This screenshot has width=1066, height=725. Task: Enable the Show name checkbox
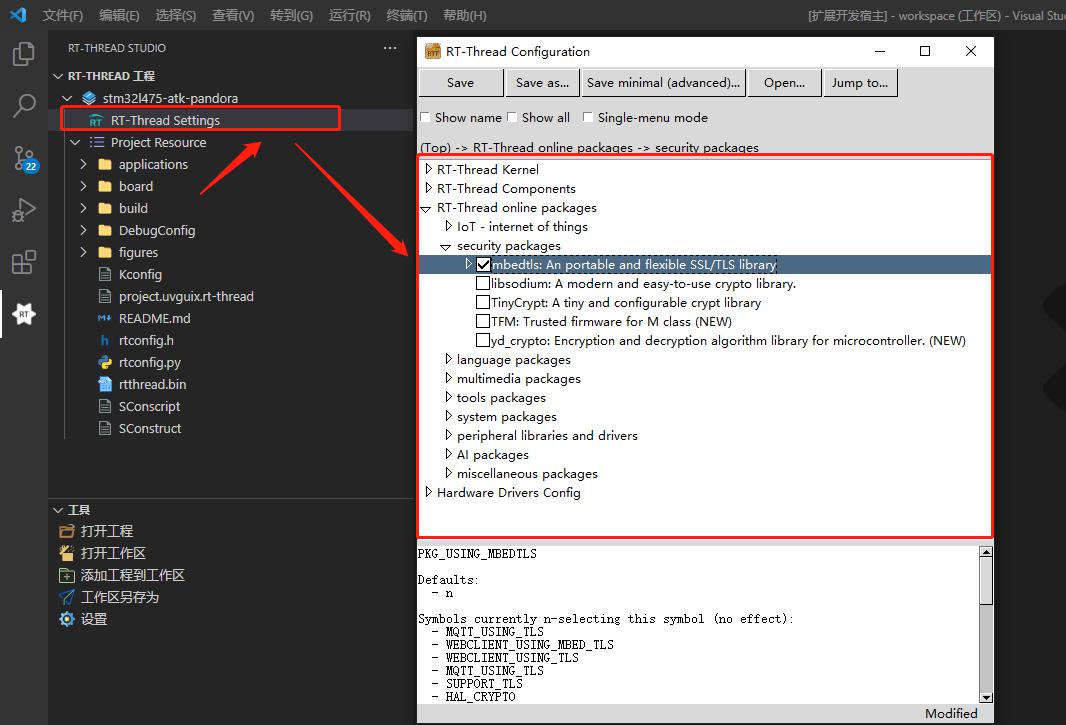[x=425, y=117]
